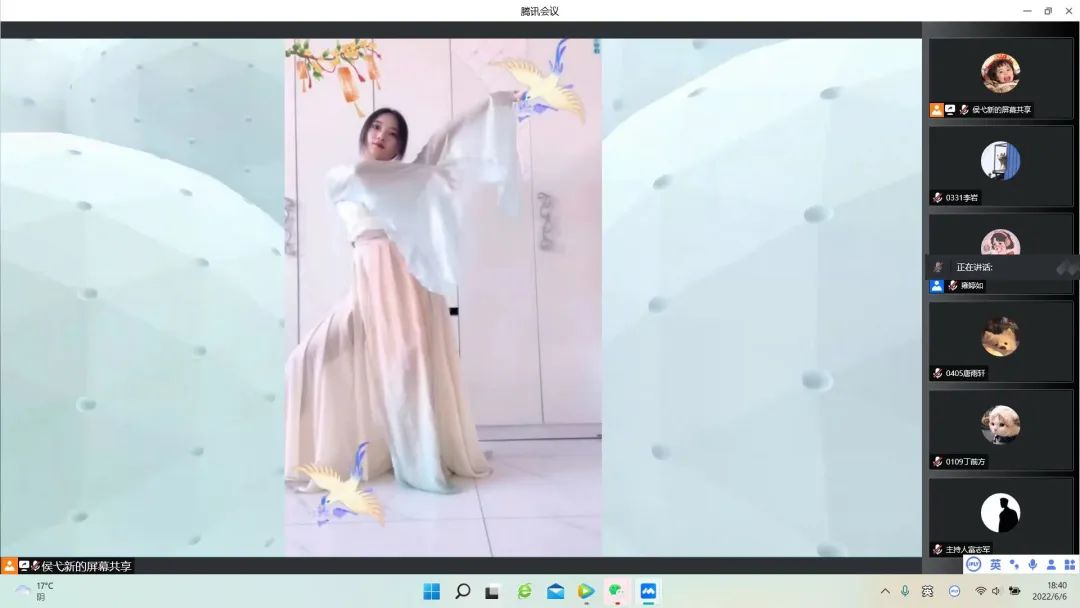Select the host 主持人 participant tile
The width and height of the screenshot is (1080, 608).
[x=1000, y=517]
